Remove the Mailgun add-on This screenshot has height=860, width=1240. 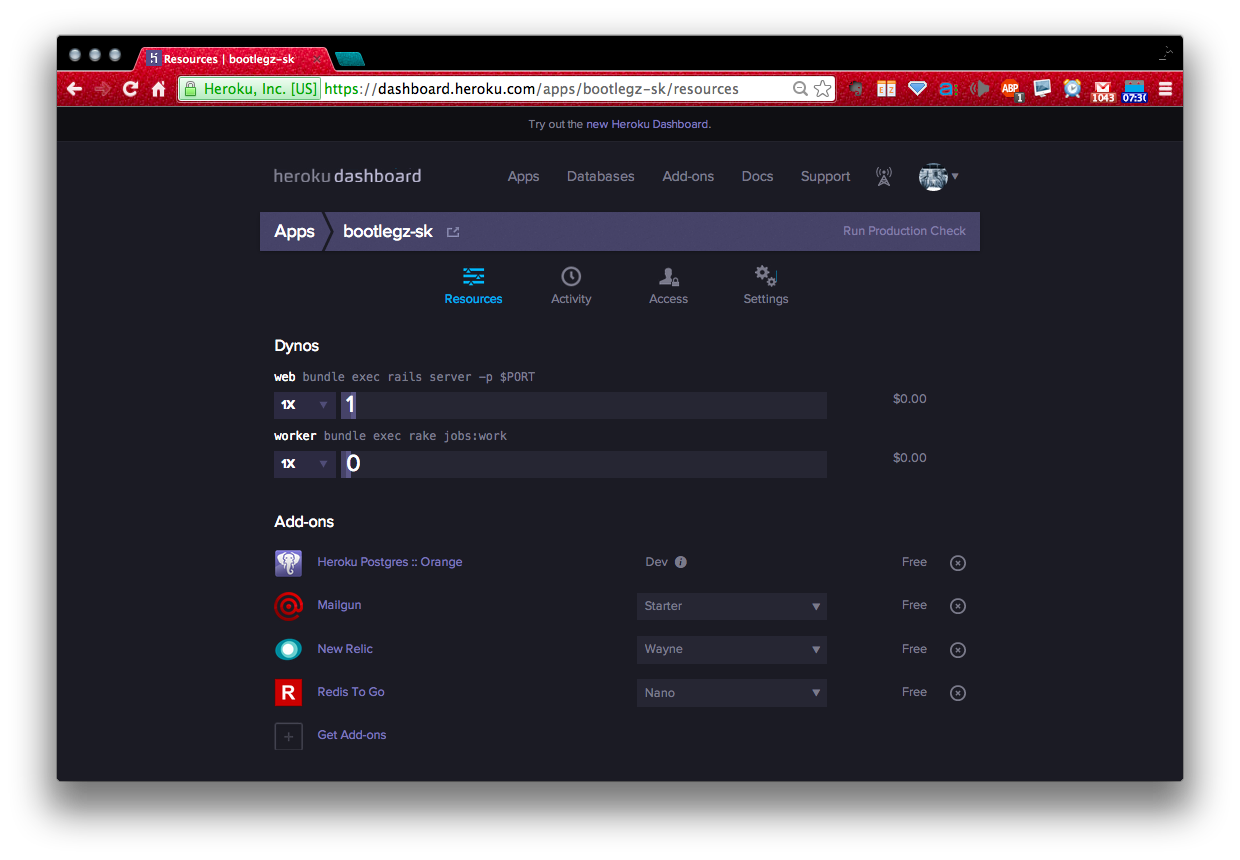(957, 606)
